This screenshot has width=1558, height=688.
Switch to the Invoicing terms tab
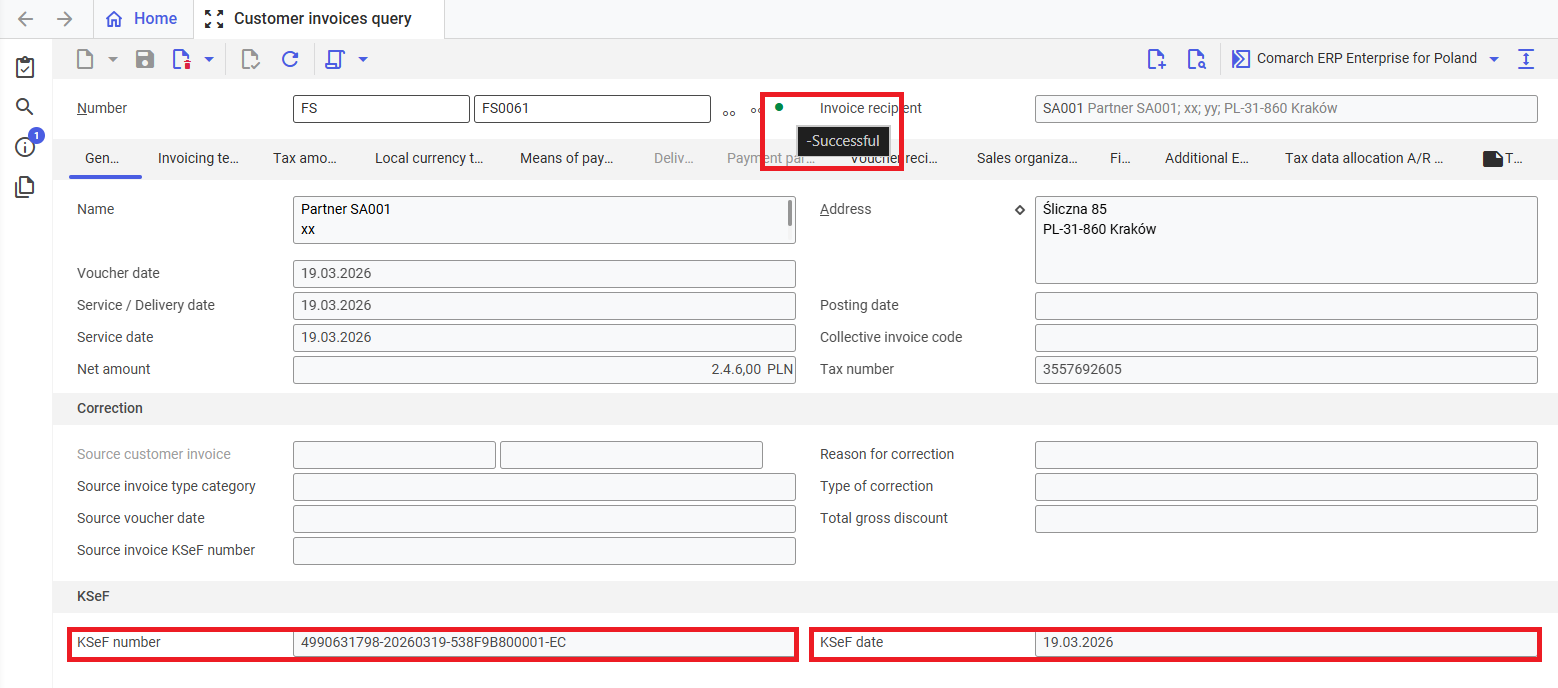198,158
